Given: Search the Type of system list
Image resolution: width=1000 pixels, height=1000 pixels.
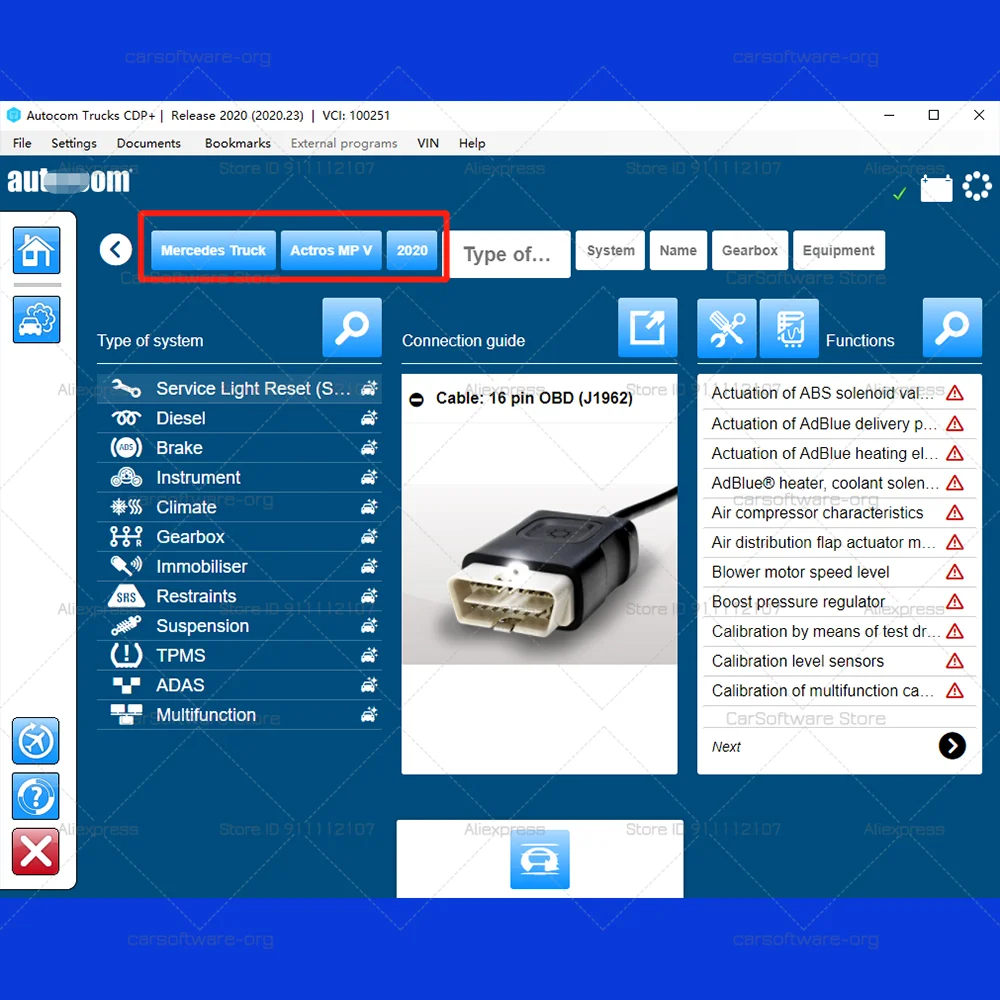Looking at the screenshot, I should [x=351, y=327].
